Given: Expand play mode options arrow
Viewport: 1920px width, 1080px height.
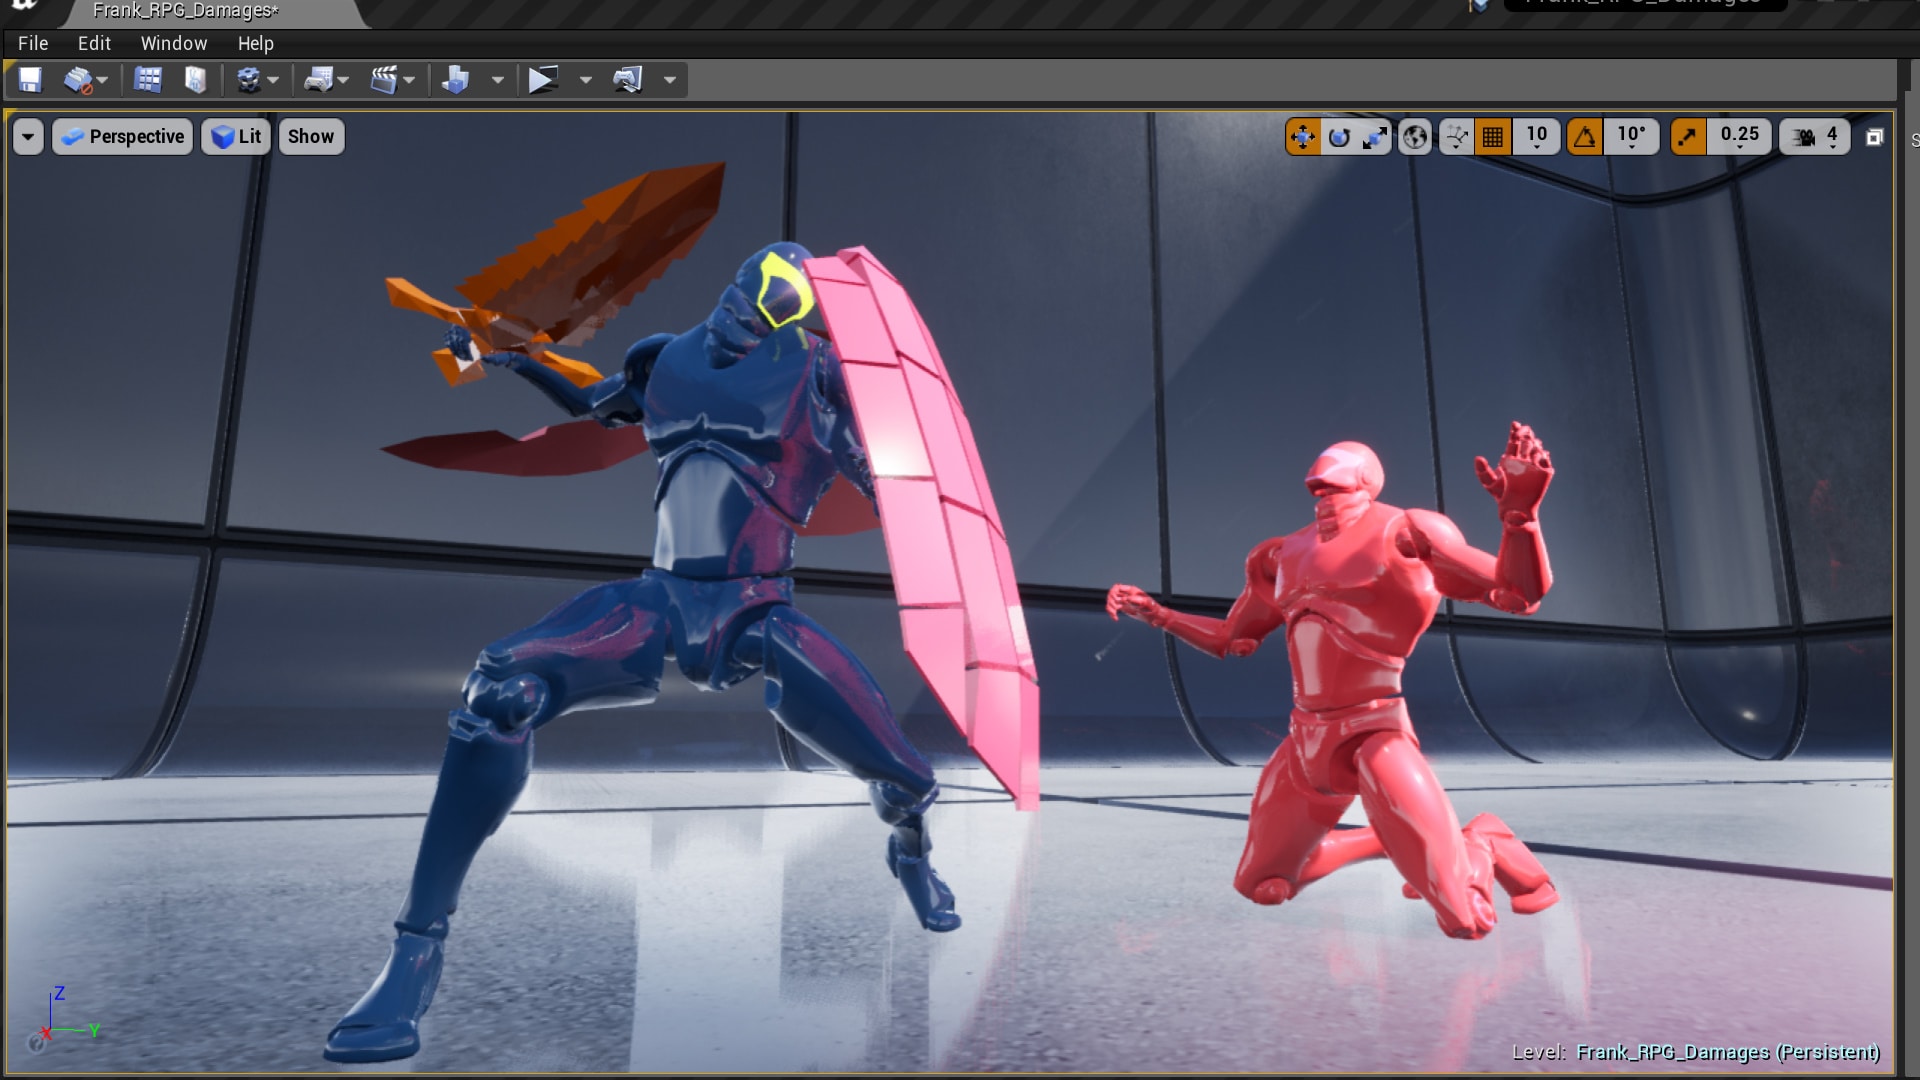Looking at the screenshot, I should click(586, 80).
